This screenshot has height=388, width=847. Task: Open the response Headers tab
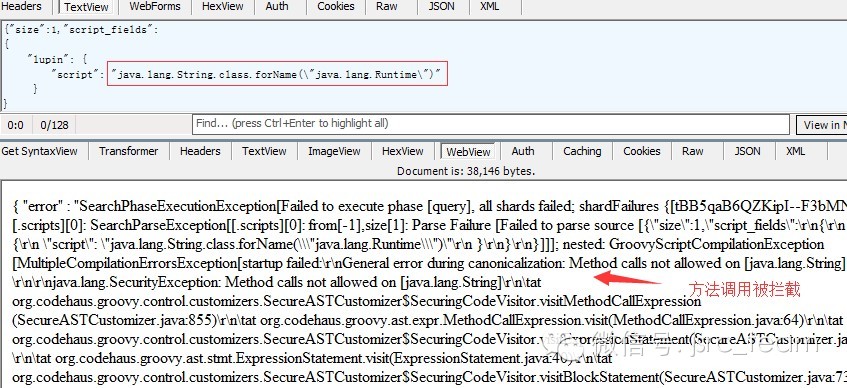200,151
